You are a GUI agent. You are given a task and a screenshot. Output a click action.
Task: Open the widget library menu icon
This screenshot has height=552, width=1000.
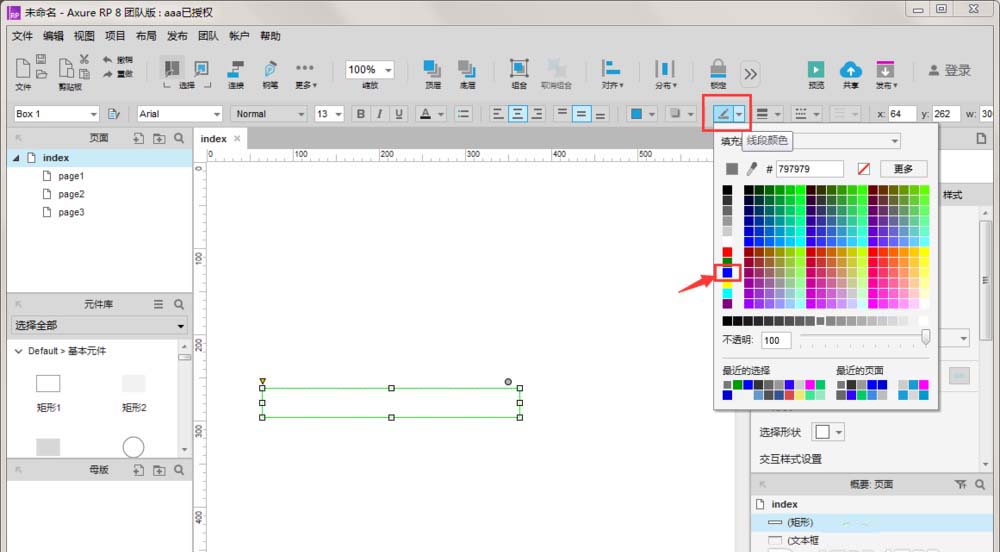pos(158,305)
